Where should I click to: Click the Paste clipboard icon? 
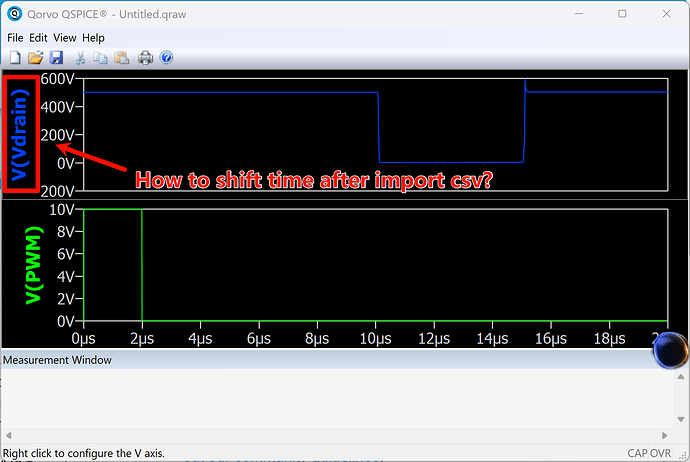tap(122, 58)
